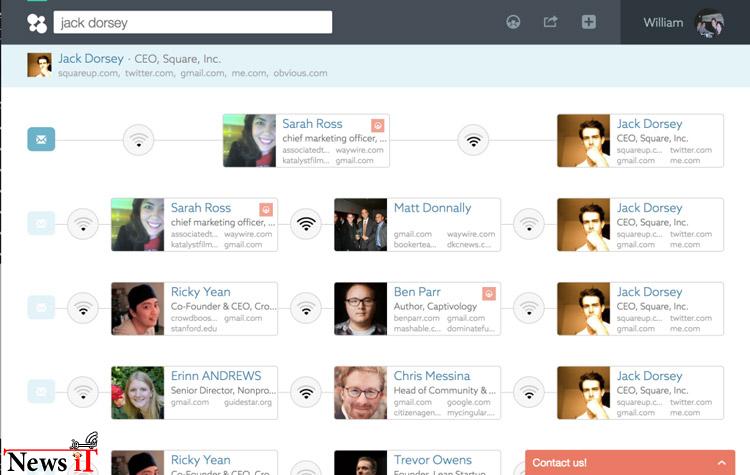Click signal icon between Ben Parr and Jack Dorsey
The height and width of the screenshot is (475, 750).
click(529, 309)
